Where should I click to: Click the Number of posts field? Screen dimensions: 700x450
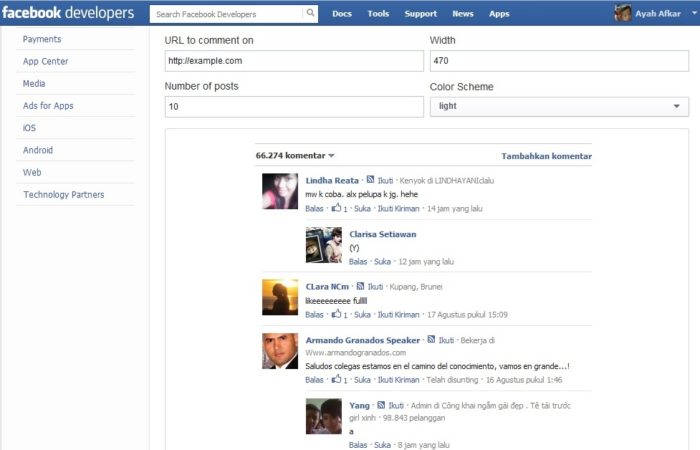(x=294, y=107)
